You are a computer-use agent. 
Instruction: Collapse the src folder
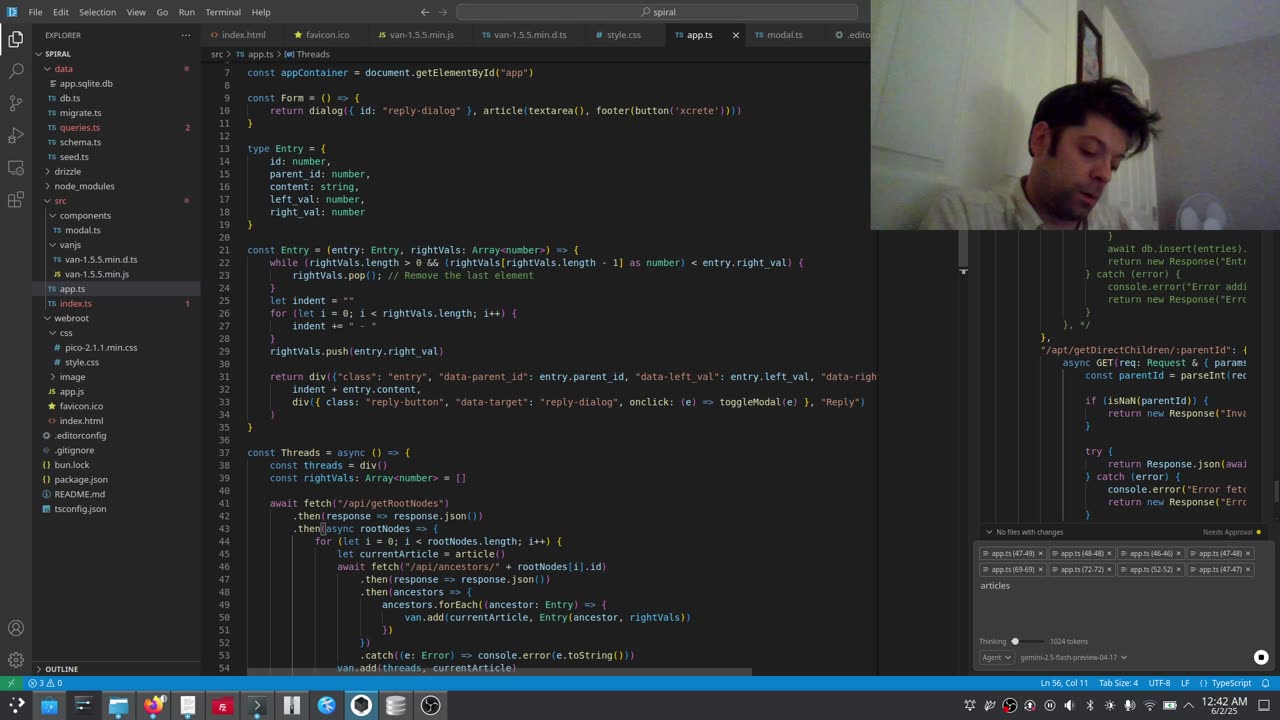click(x=116, y=201)
